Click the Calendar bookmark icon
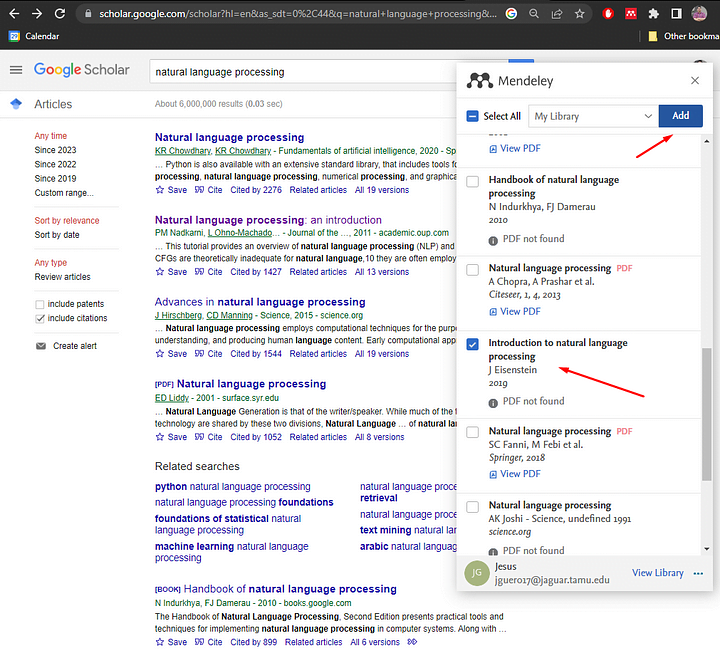 pyautogui.click(x=14, y=36)
